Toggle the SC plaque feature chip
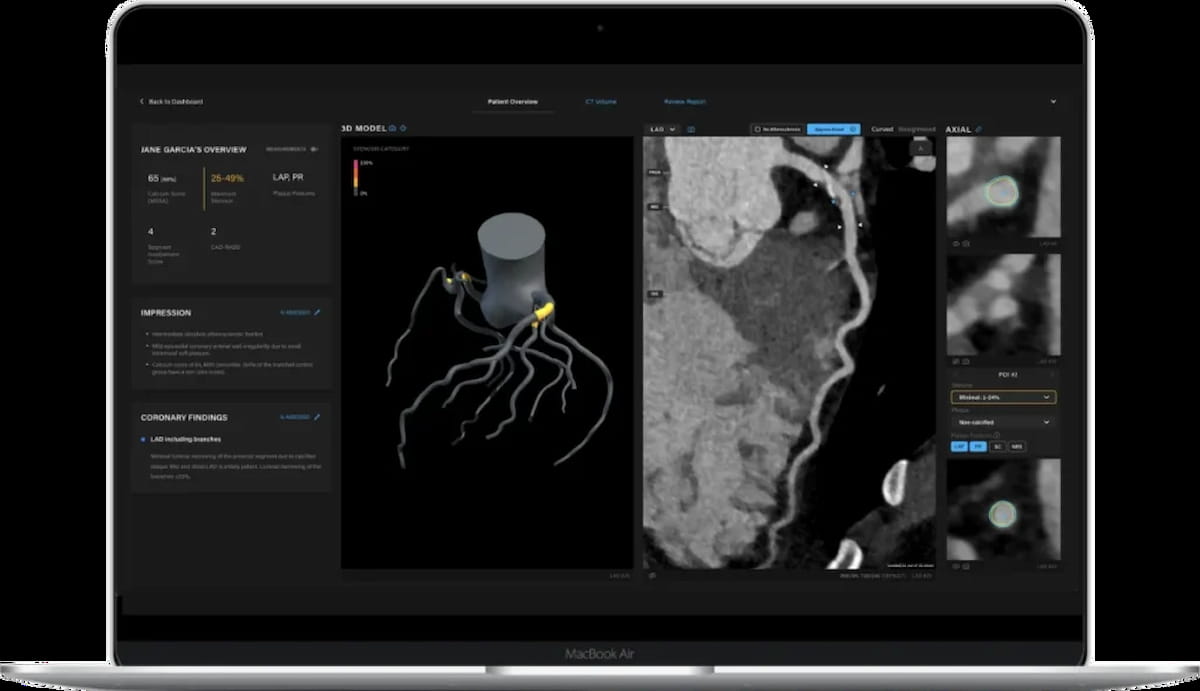 click(x=997, y=447)
